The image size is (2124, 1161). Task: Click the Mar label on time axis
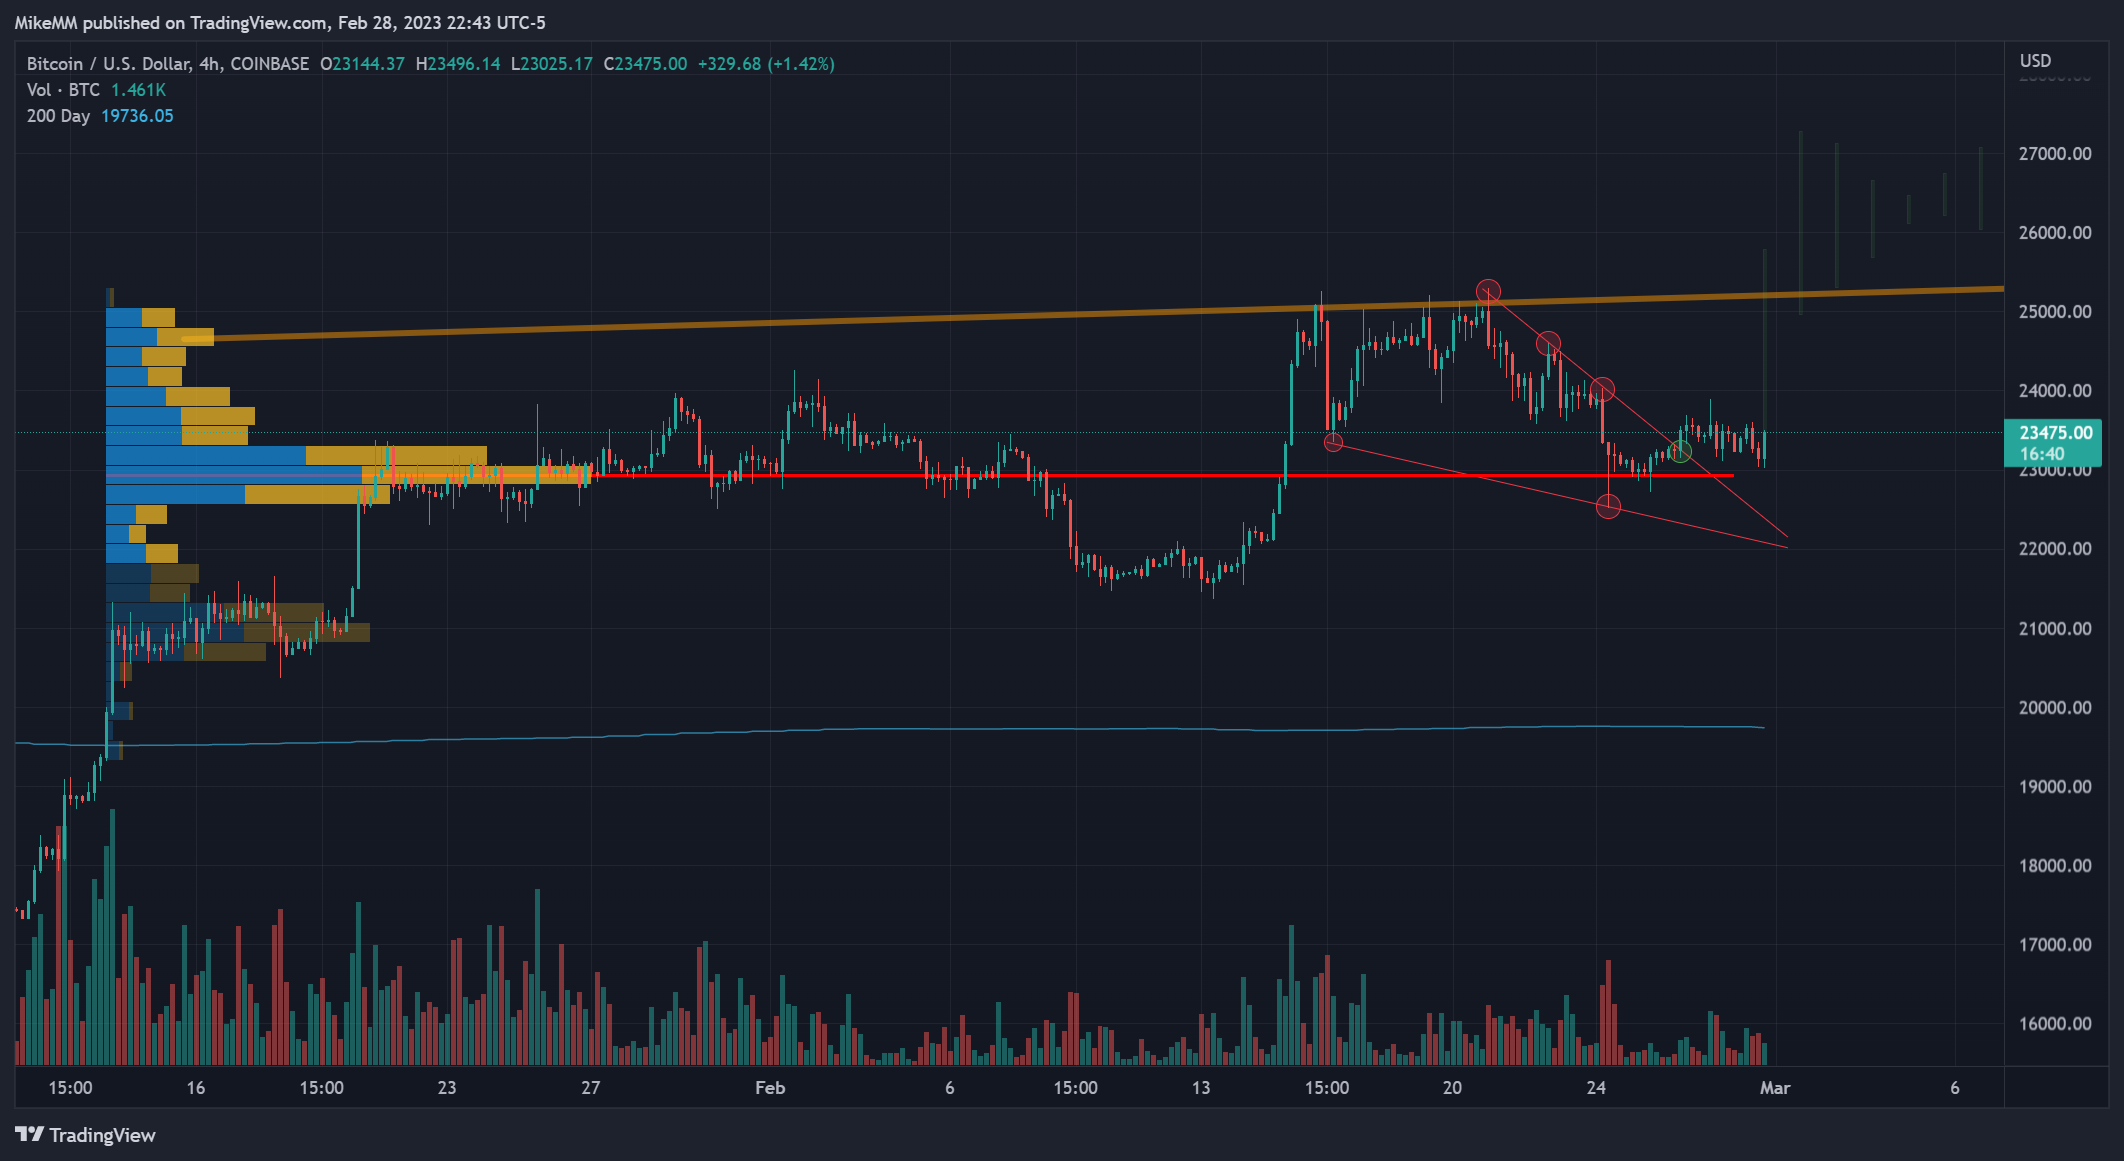tap(1775, 1088)
